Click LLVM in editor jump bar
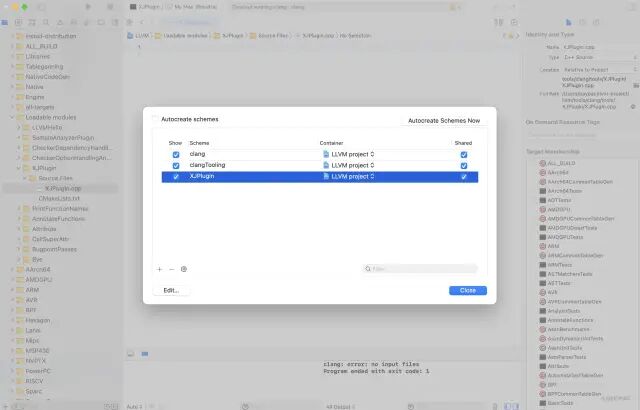 [x=138, y=36]
